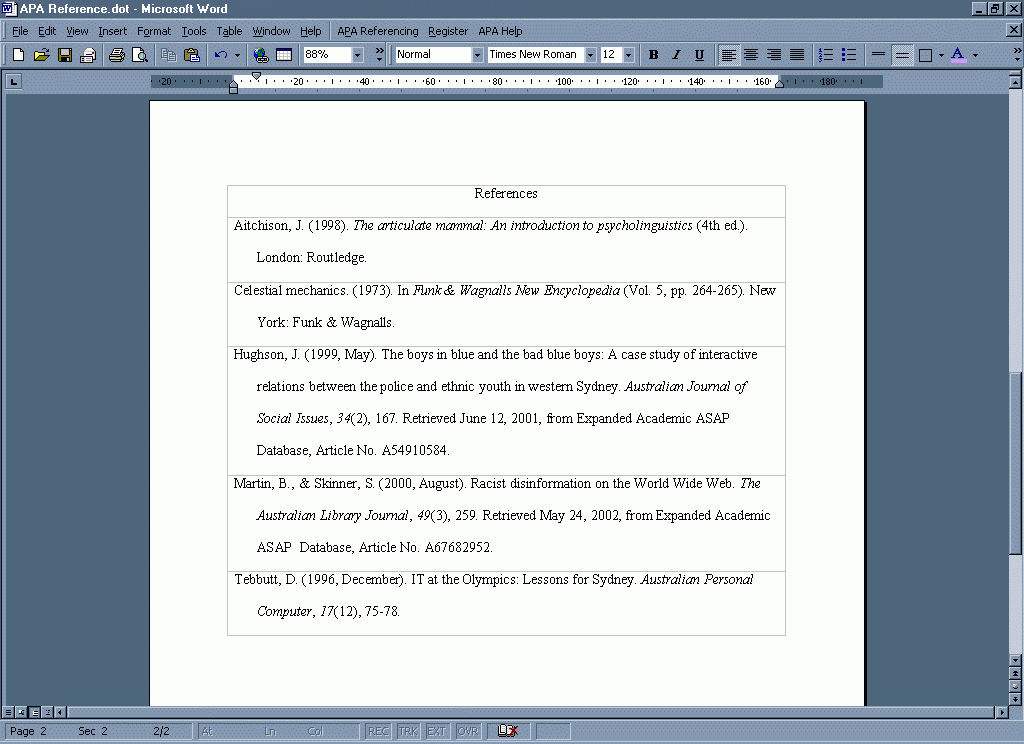Click the APA Referencing menu button
The height and width of the screenshot is (744, 1024).
(377, 31)
